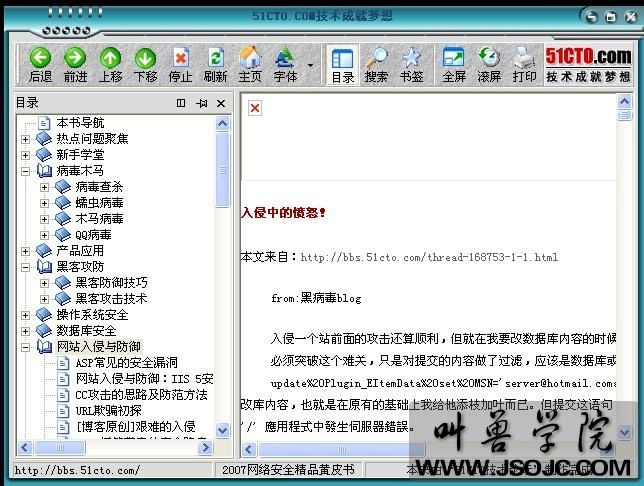Click the tree scrollbar up arrow

click(x=222, y=124)
